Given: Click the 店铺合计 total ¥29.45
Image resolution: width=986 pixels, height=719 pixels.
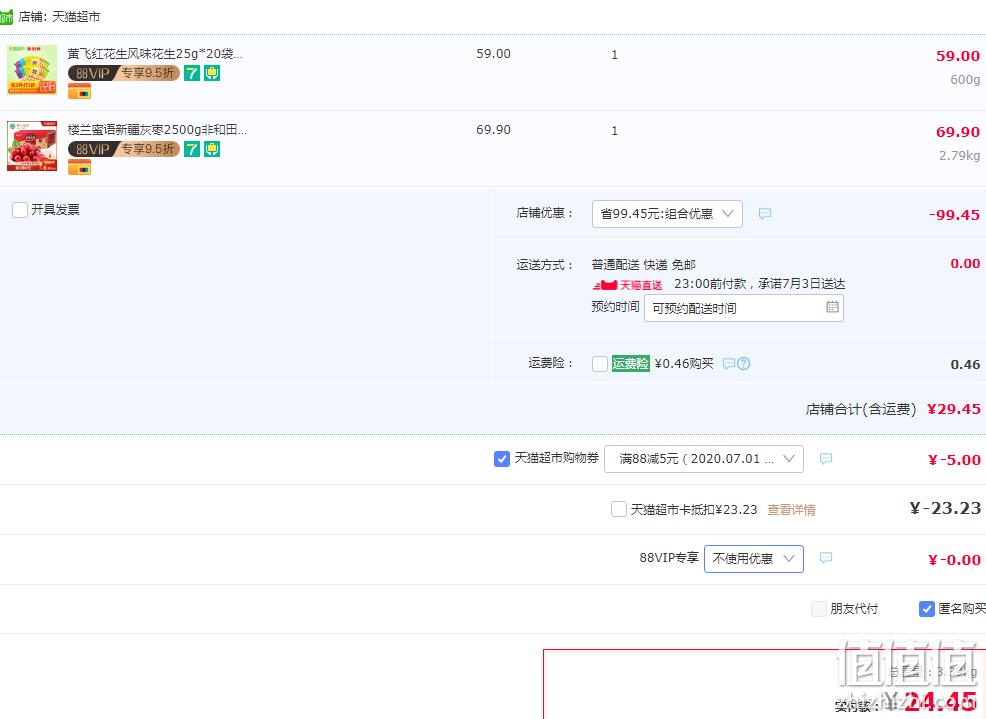Looking at the screenshot, I should pos(954,410).
